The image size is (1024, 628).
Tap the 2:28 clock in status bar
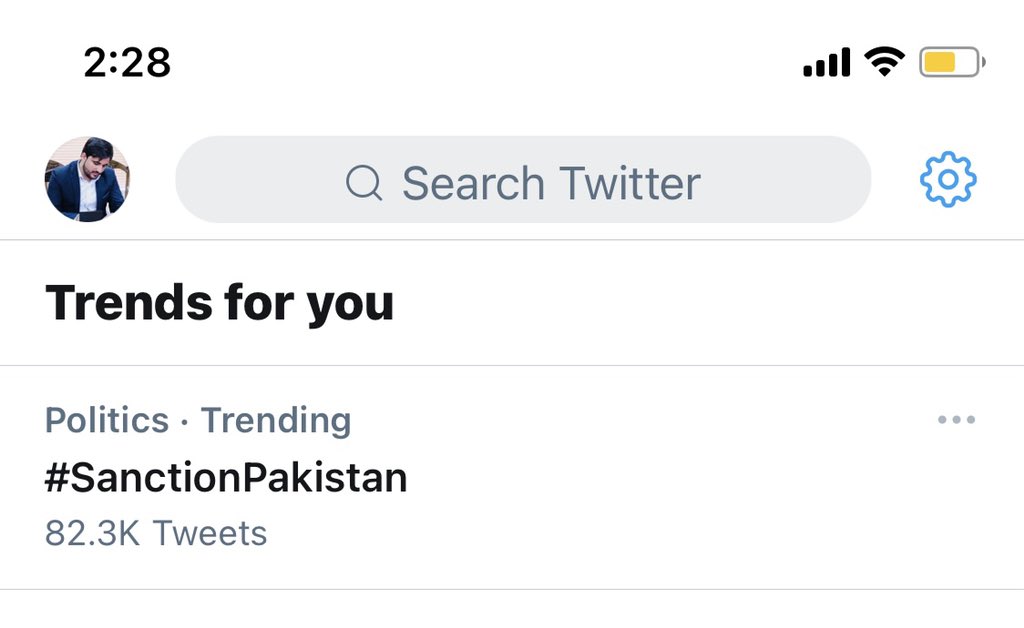point(127,63)
